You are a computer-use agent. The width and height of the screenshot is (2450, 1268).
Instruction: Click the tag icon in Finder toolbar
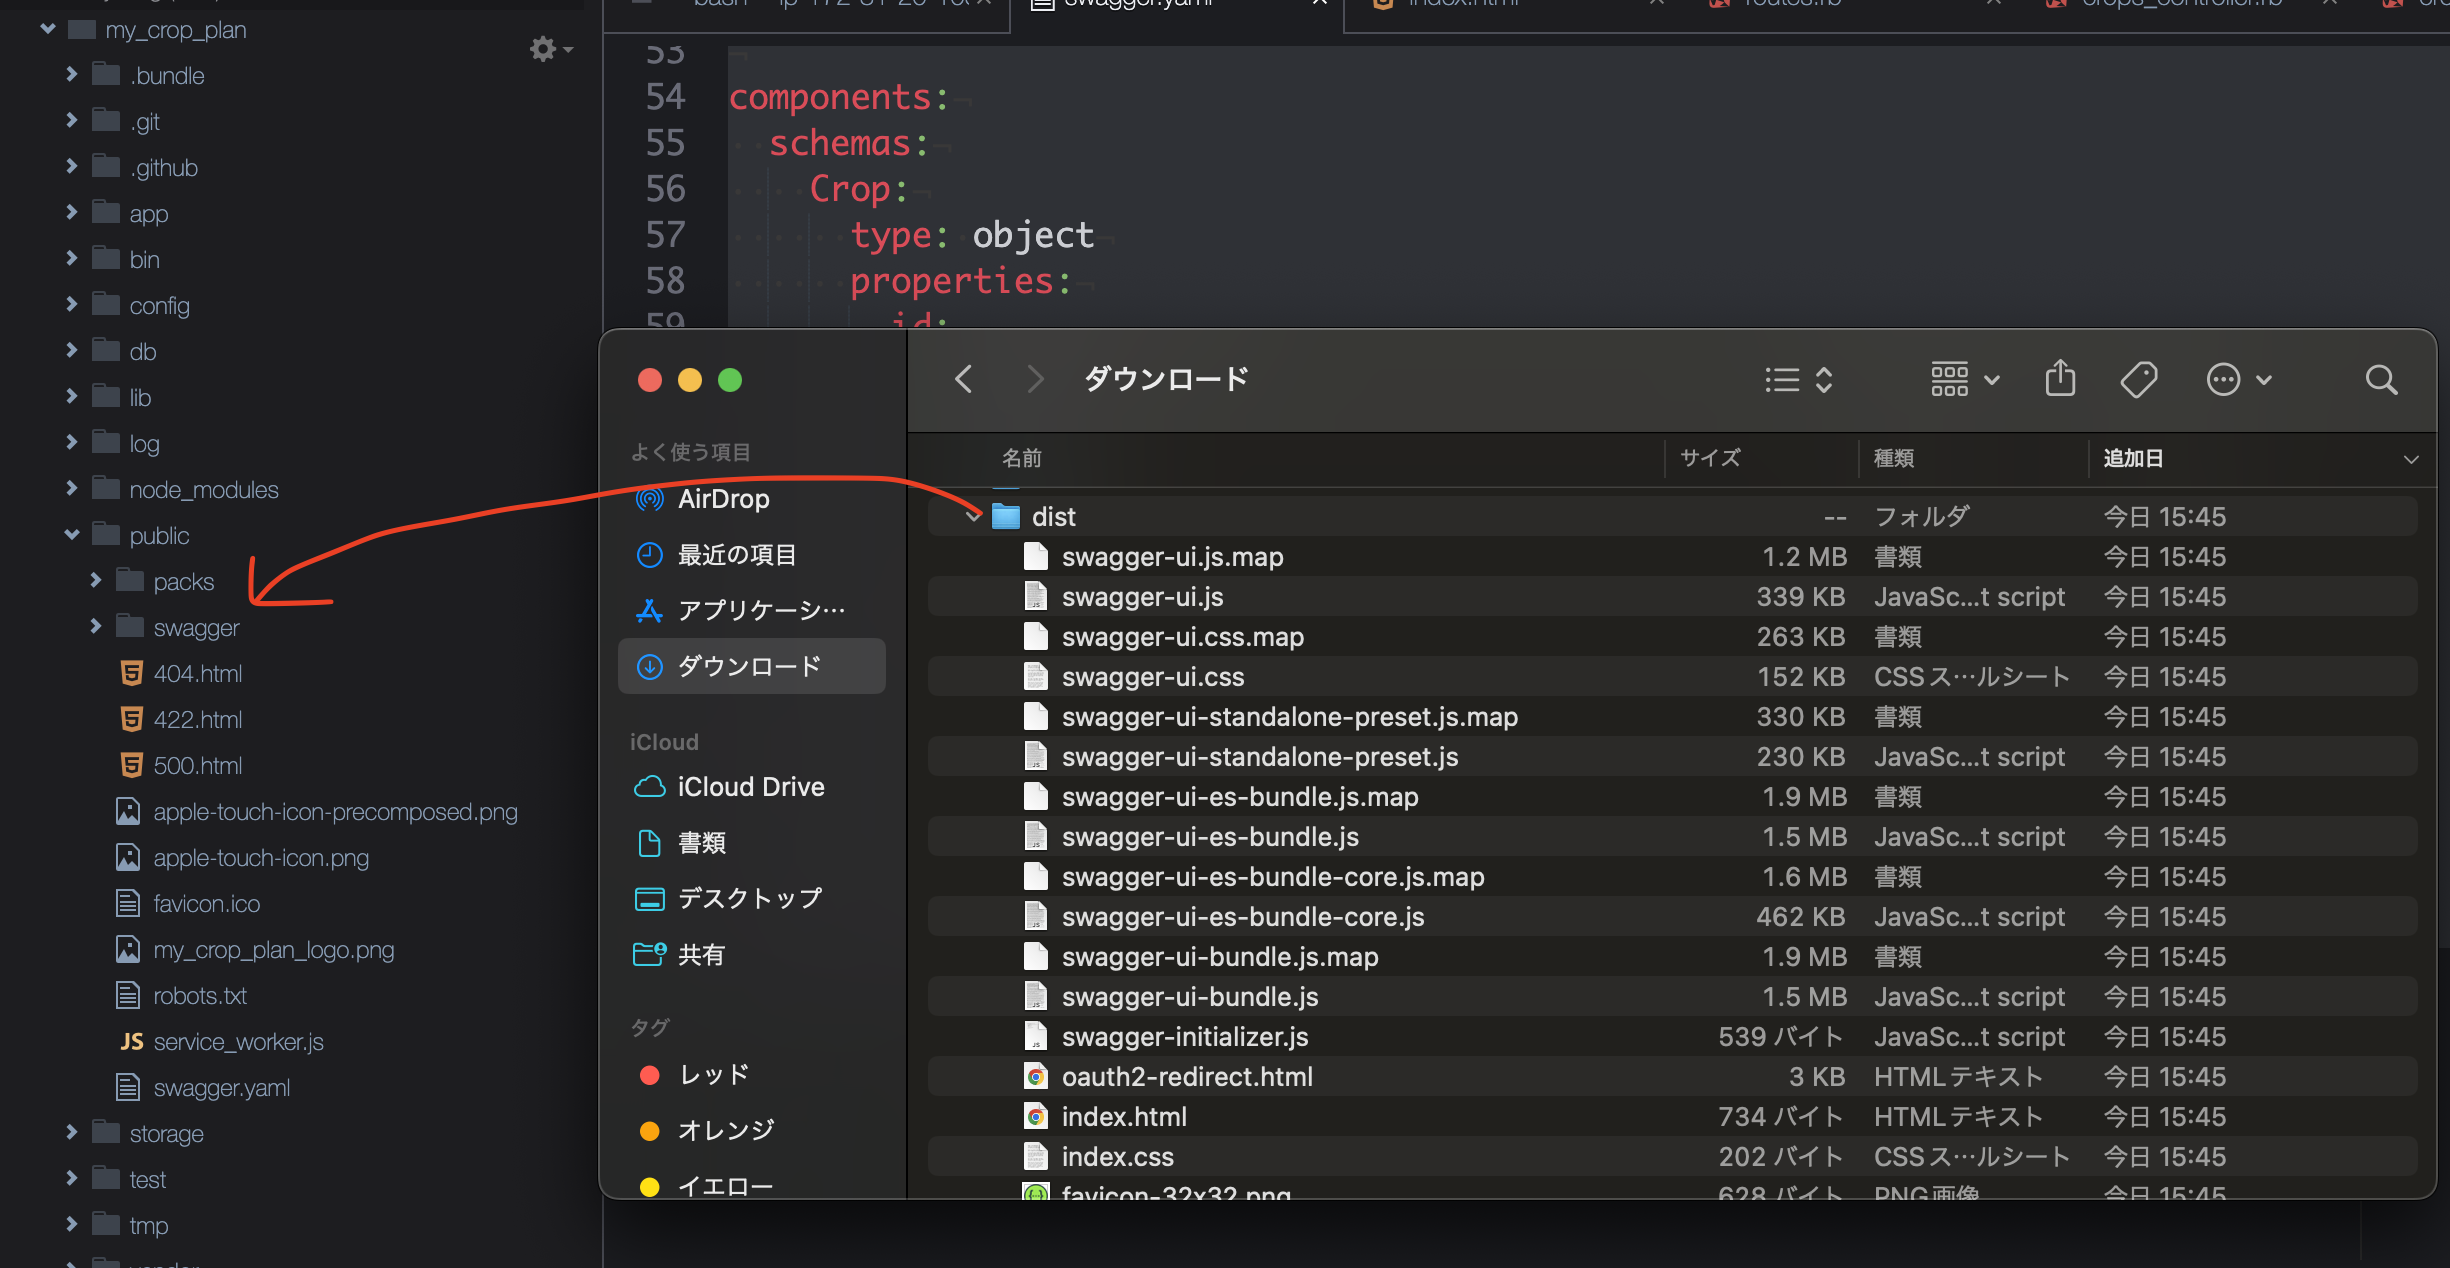pos(2138,380)
